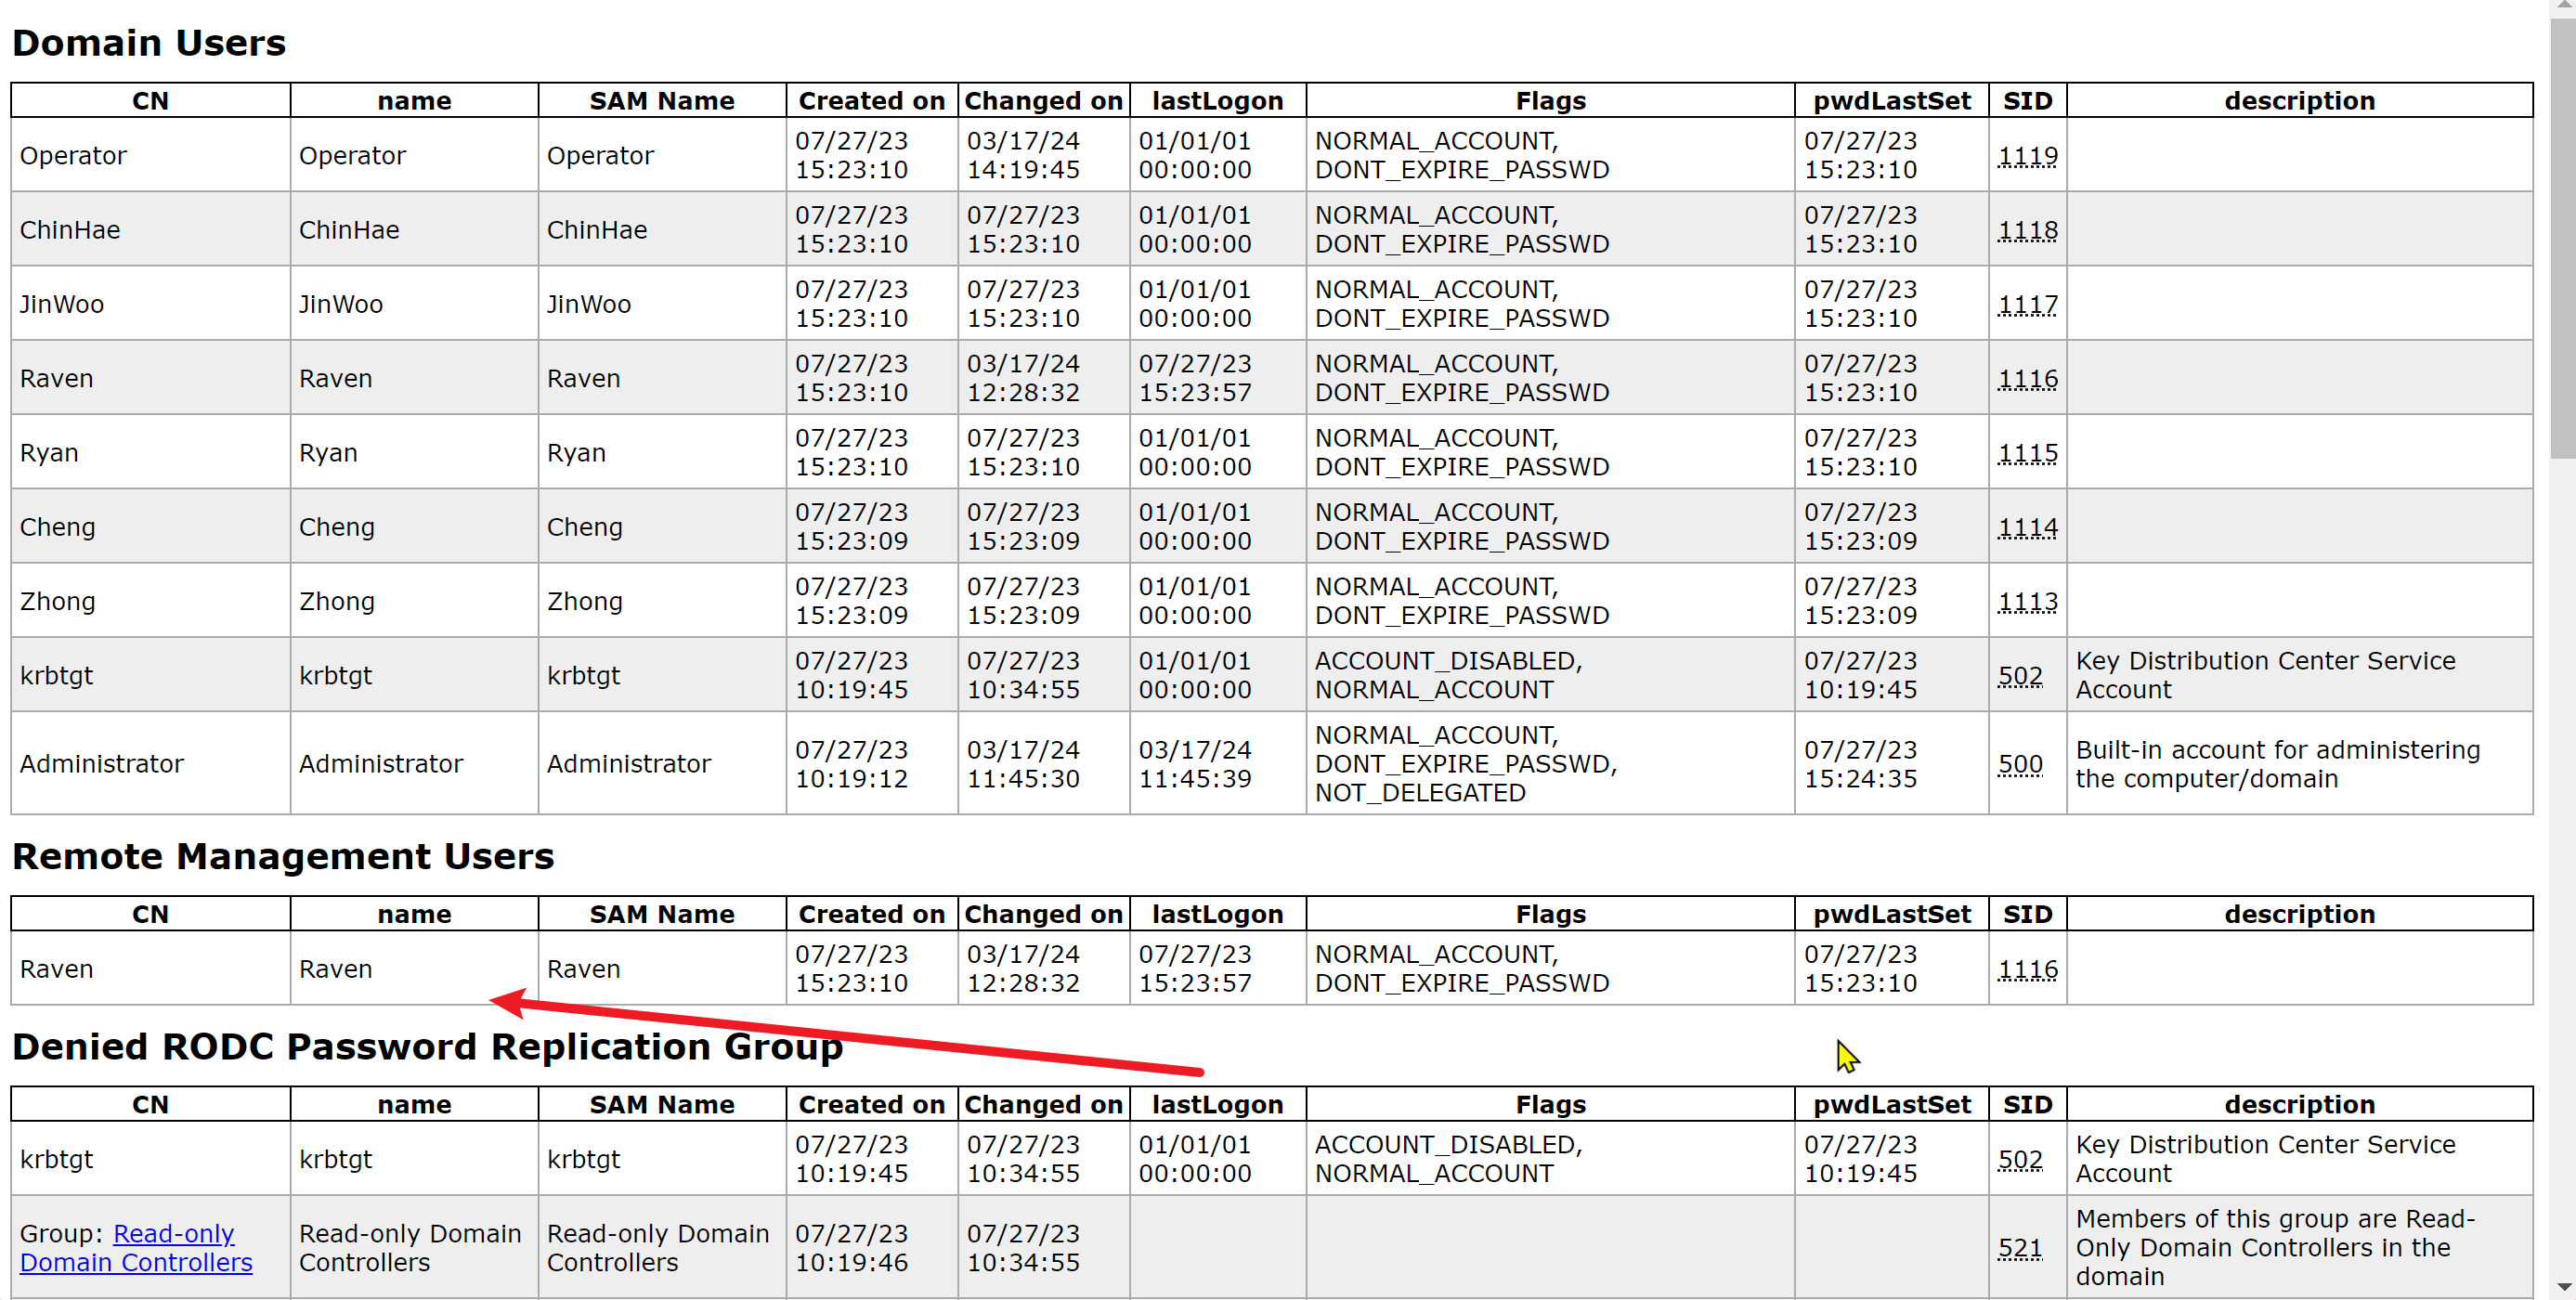Click the Domain Users heading

point(149,43)
